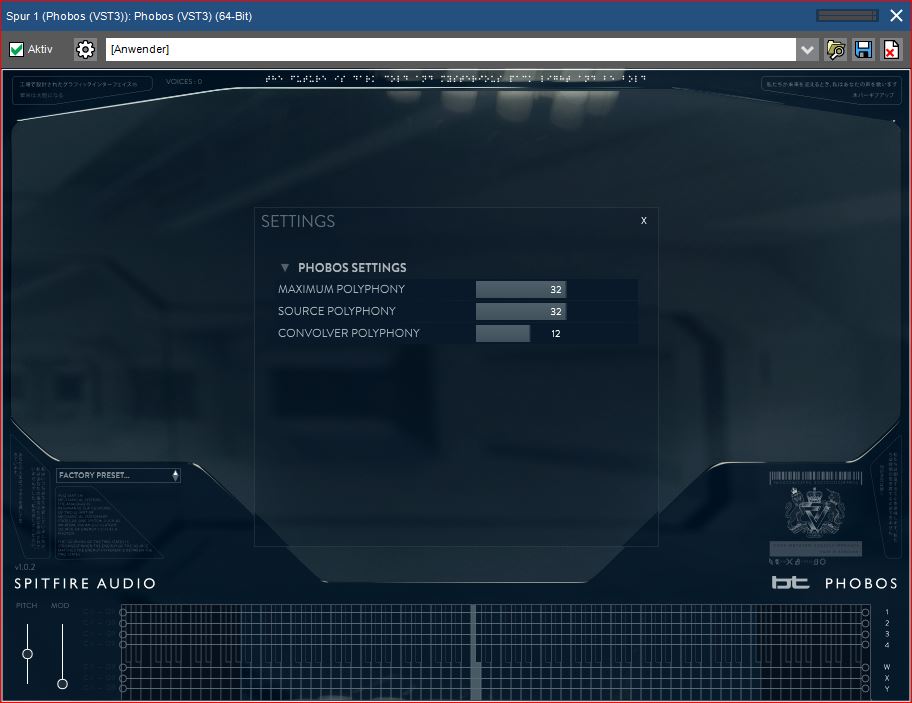Click the SETTINGS panel title
The image size is (912, 703).
[x=298, y=221]
